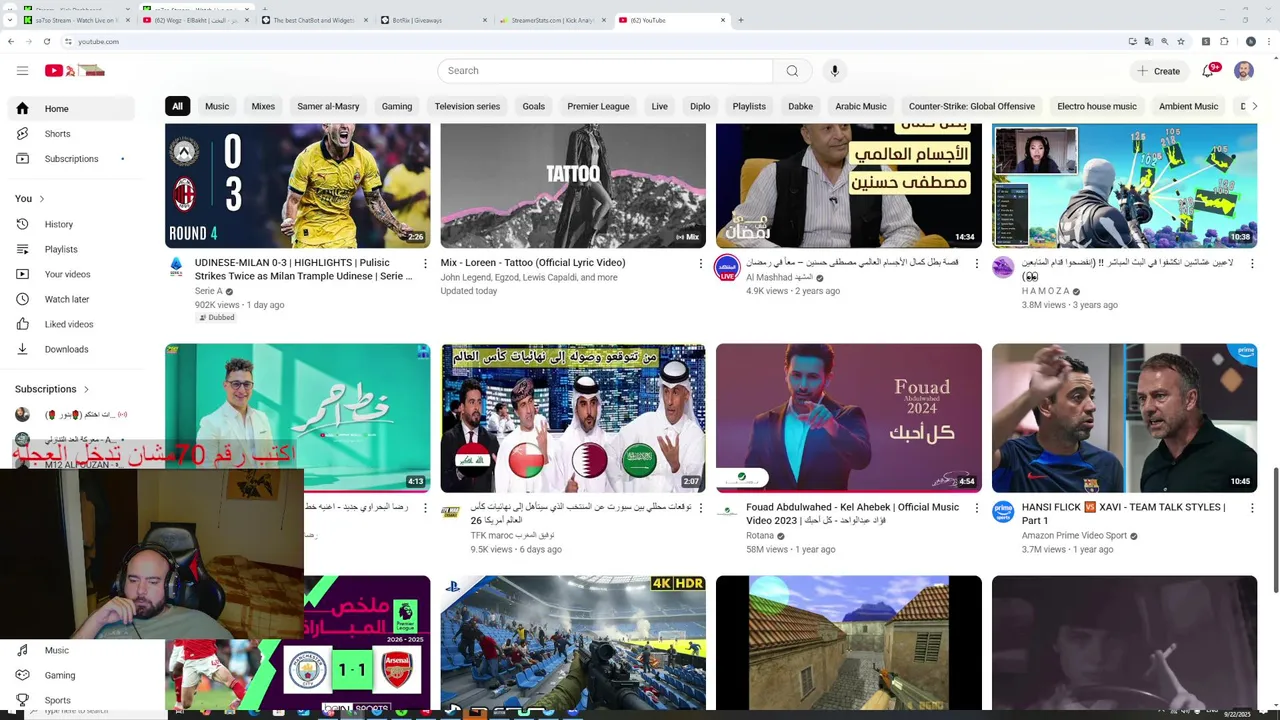Open the notifications bell
1280x720 pixels.
1208,71
